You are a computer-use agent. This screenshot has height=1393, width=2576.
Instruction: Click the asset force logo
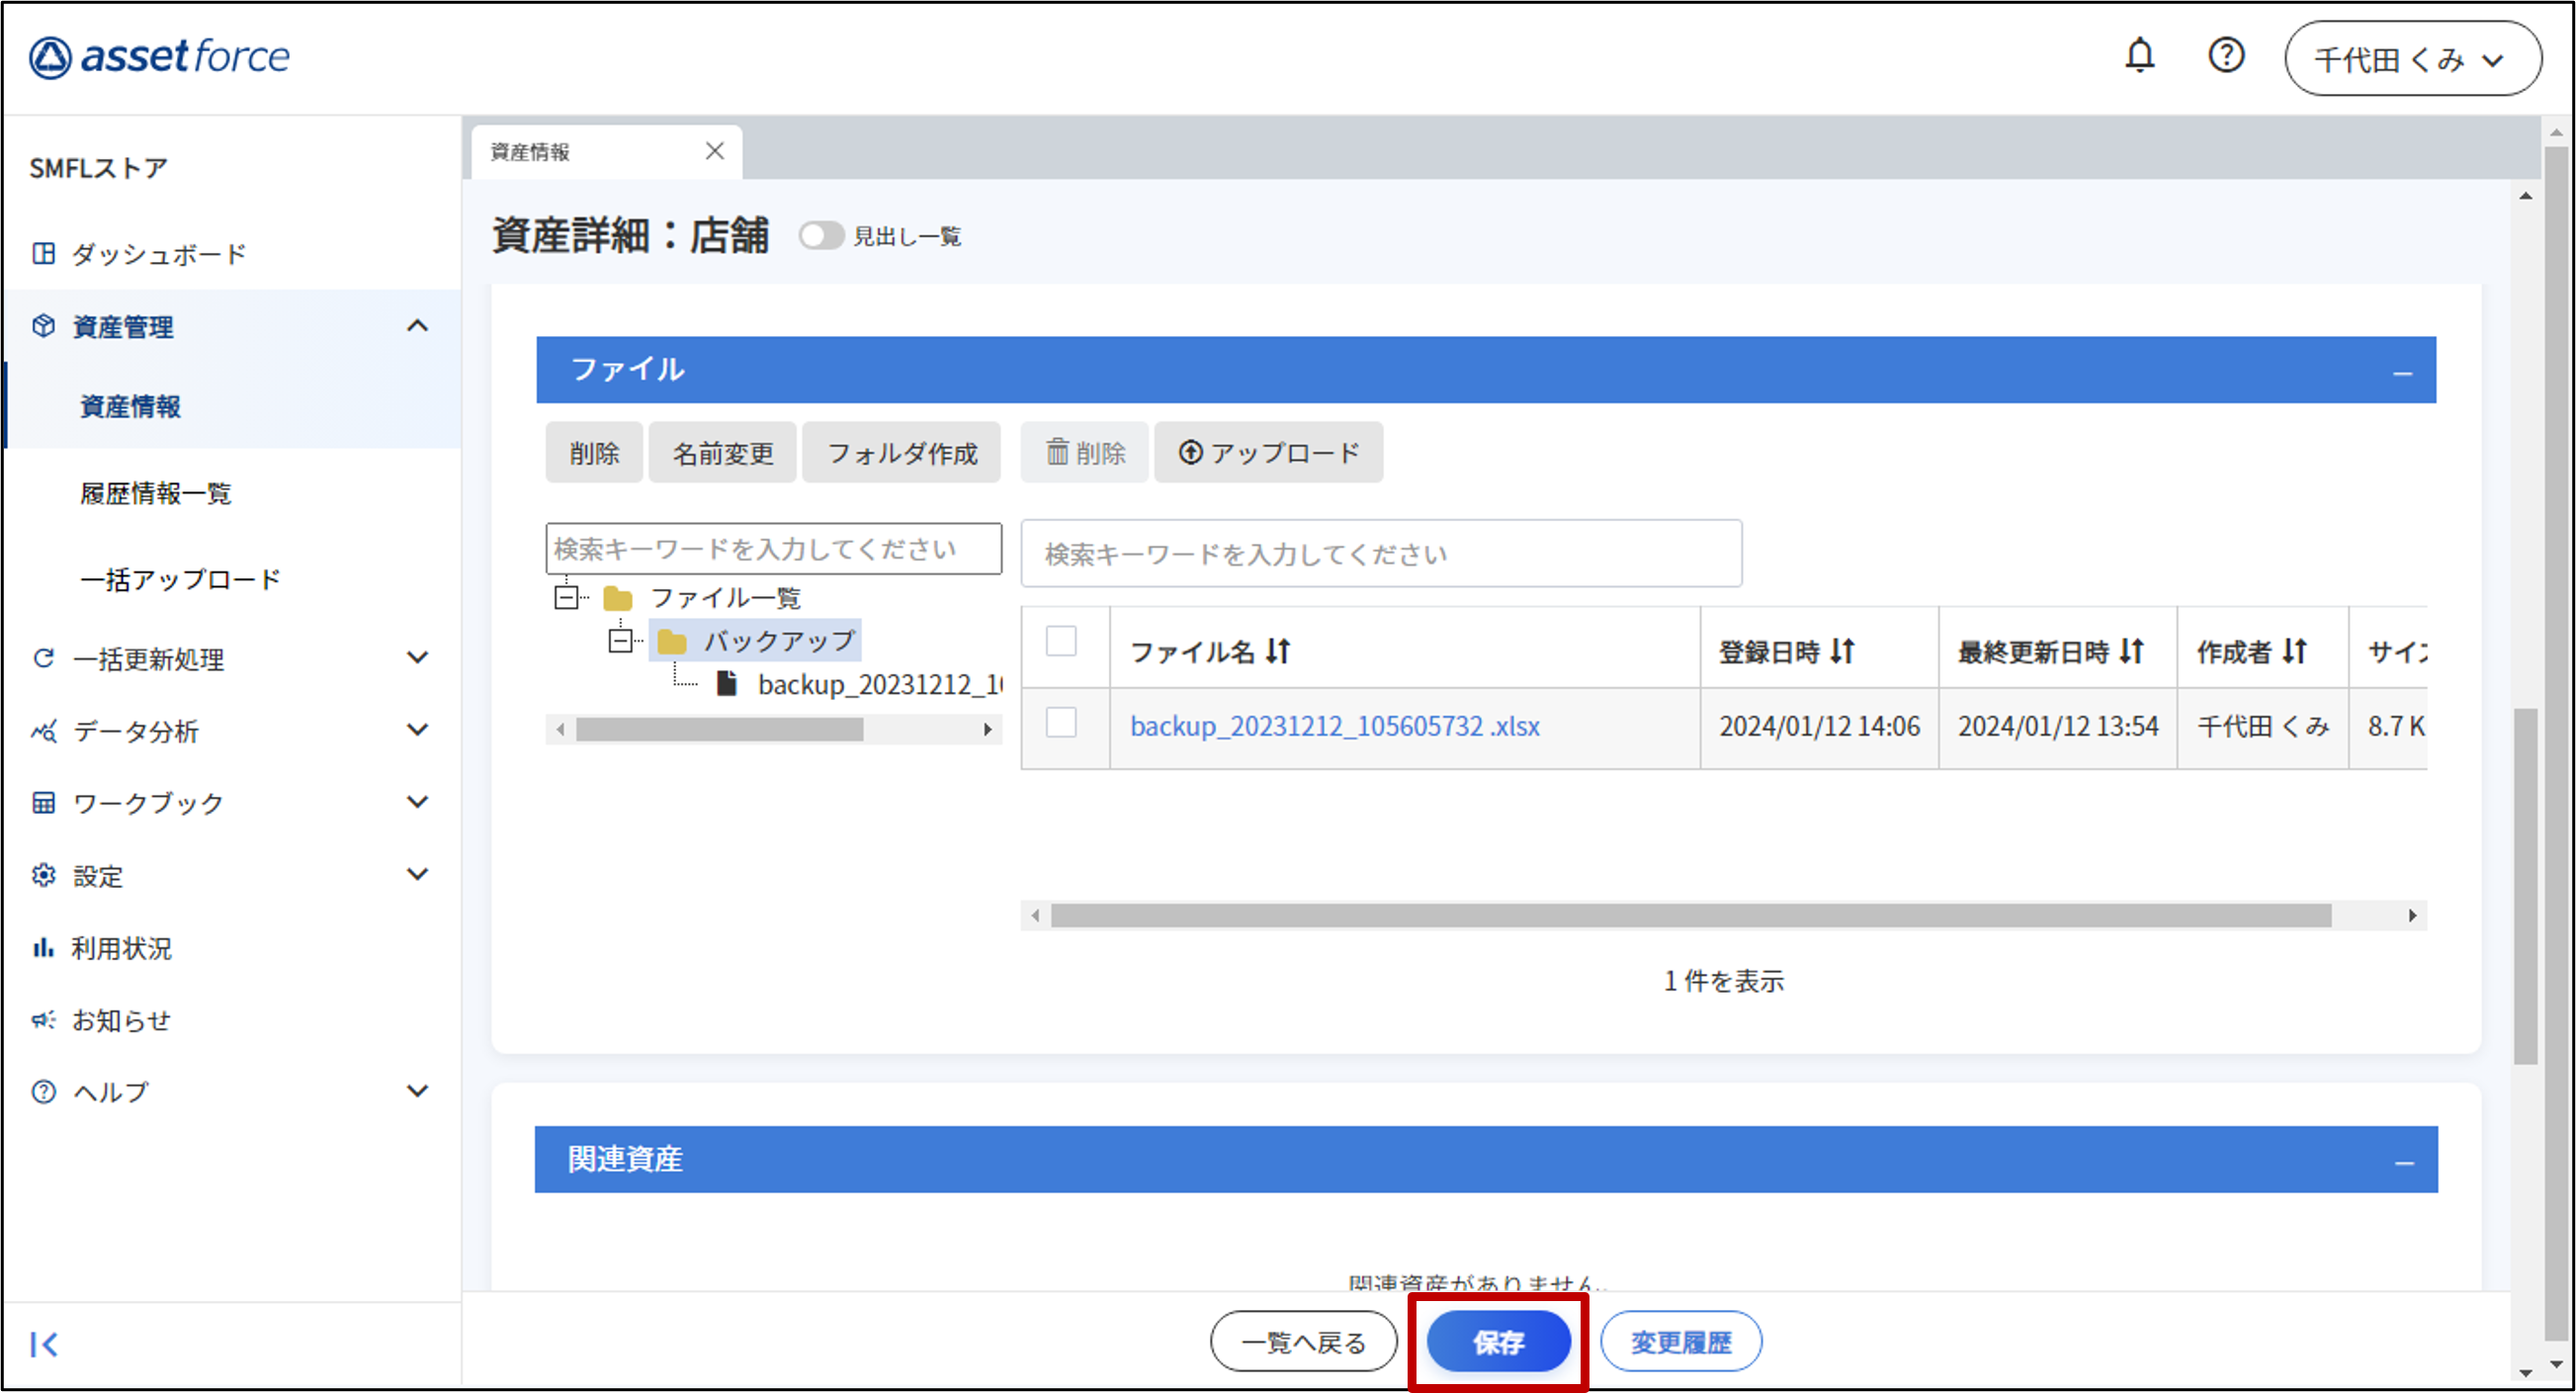click(x=160, y=57)
